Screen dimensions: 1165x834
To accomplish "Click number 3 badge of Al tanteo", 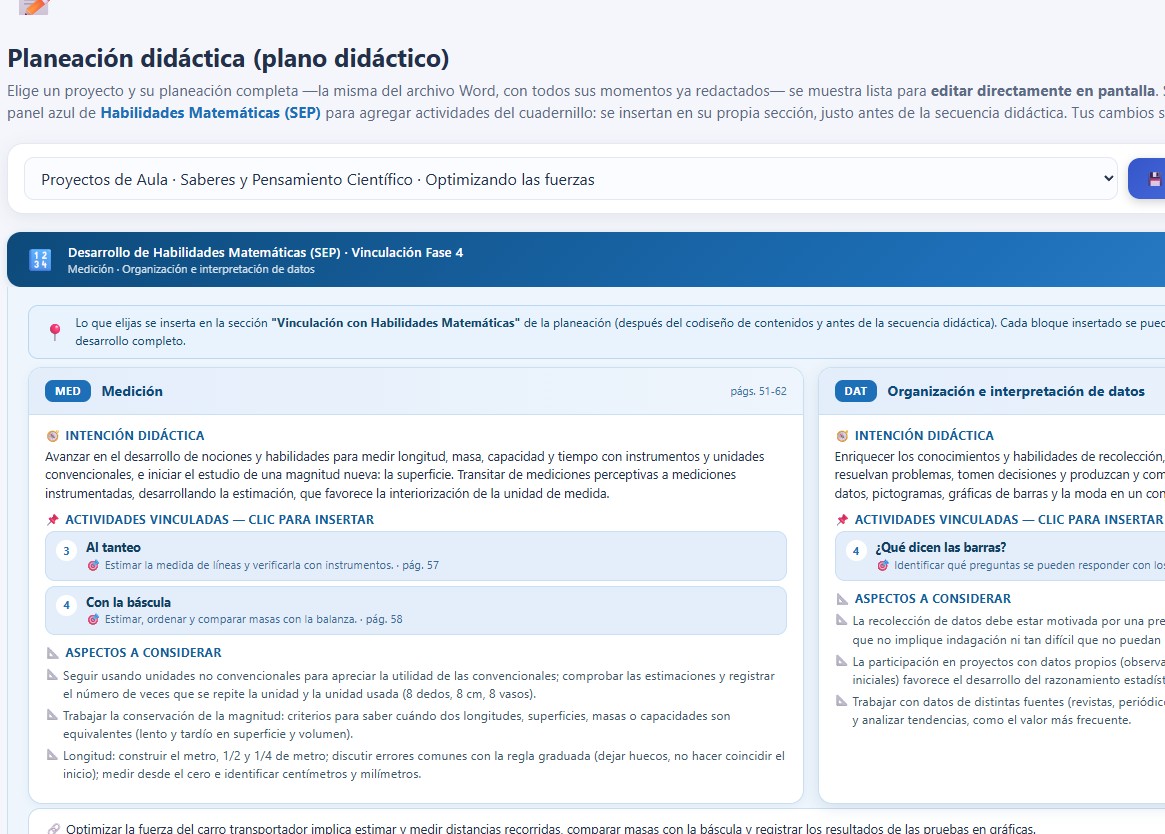I will coord(66,551).
